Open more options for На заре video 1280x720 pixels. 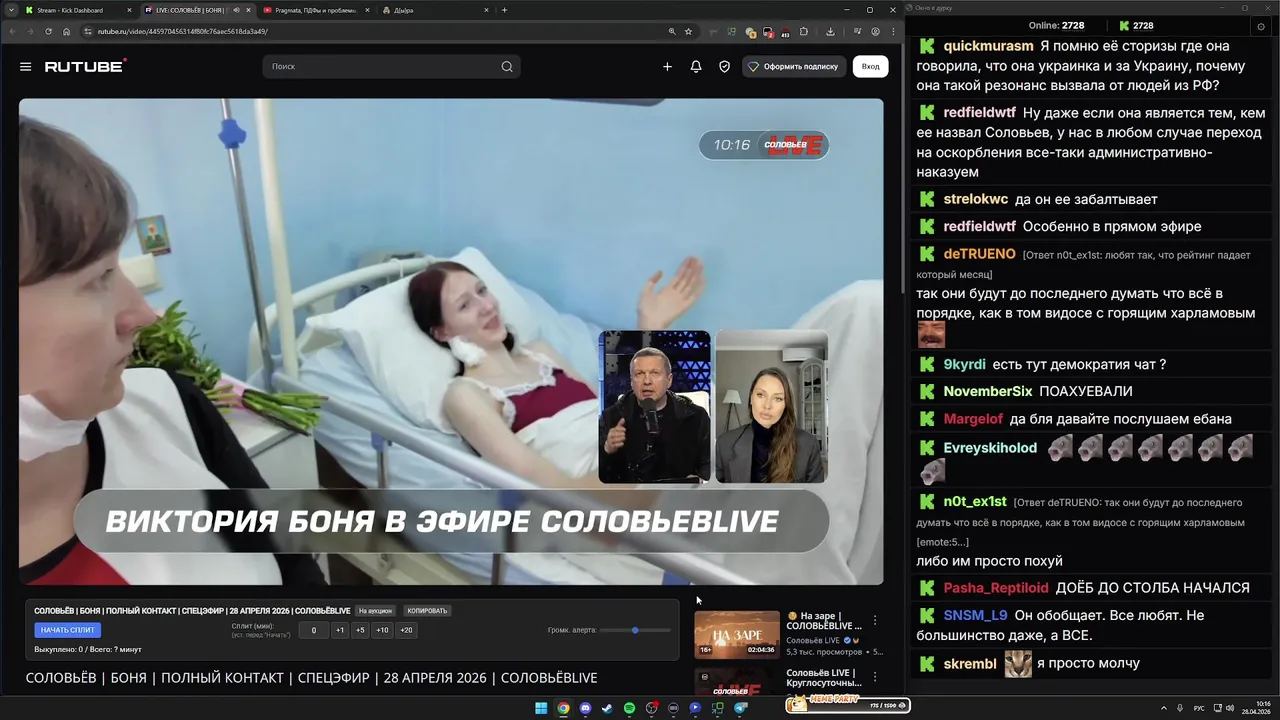pos(875,620)
